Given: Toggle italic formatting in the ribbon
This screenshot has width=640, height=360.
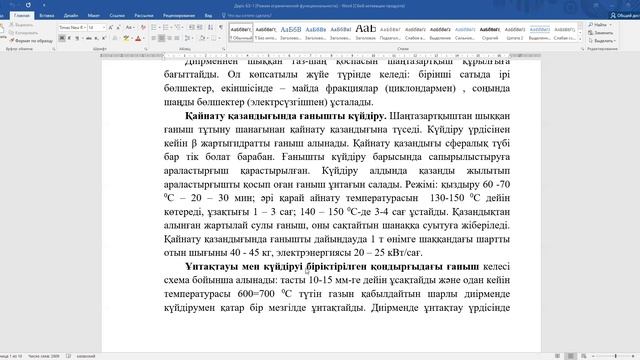Looking at the screenshot, I should 69,38.
